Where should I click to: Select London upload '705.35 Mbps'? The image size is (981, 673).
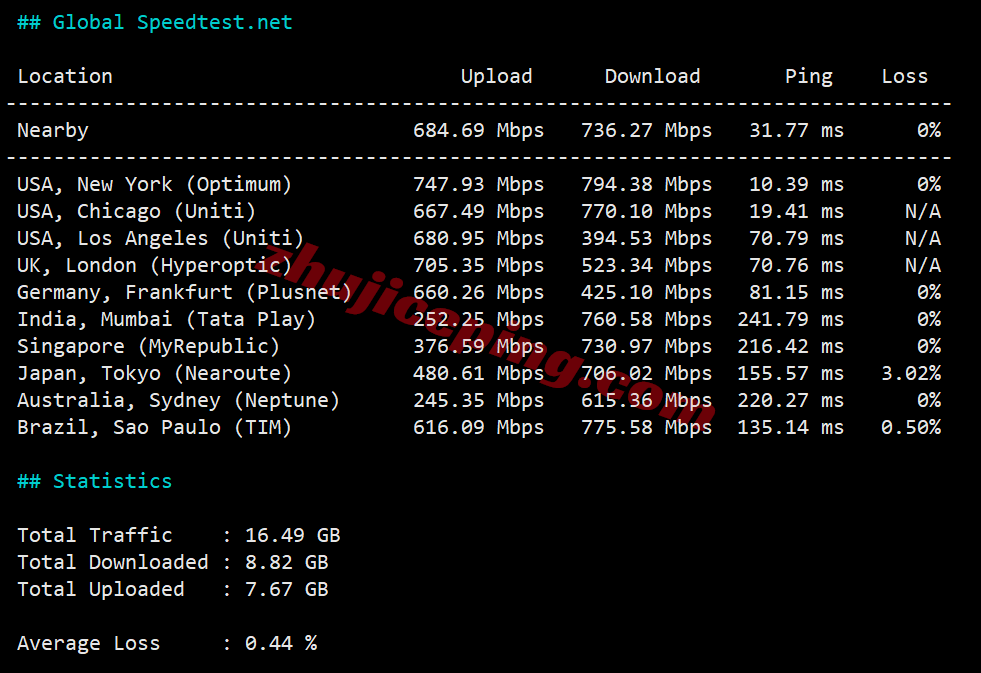click(x=478, y=265)
